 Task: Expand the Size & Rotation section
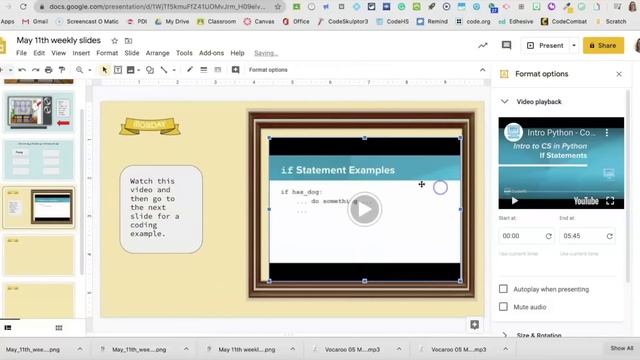504,335
